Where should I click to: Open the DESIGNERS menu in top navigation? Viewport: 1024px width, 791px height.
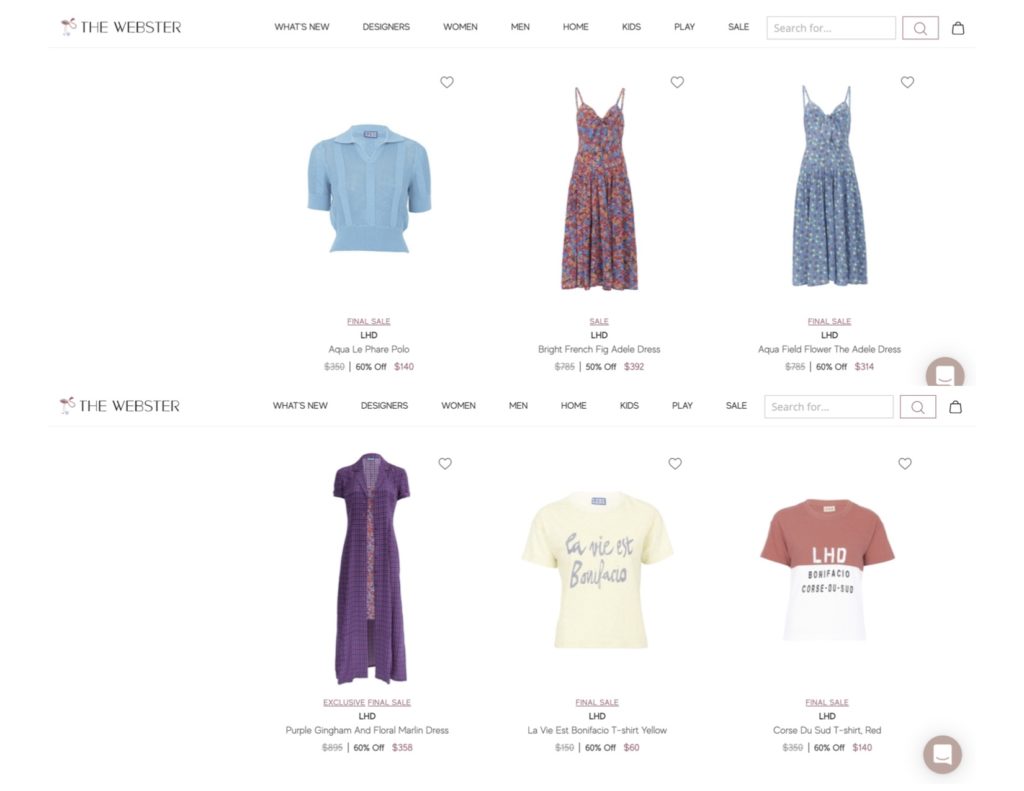point(386,27)
